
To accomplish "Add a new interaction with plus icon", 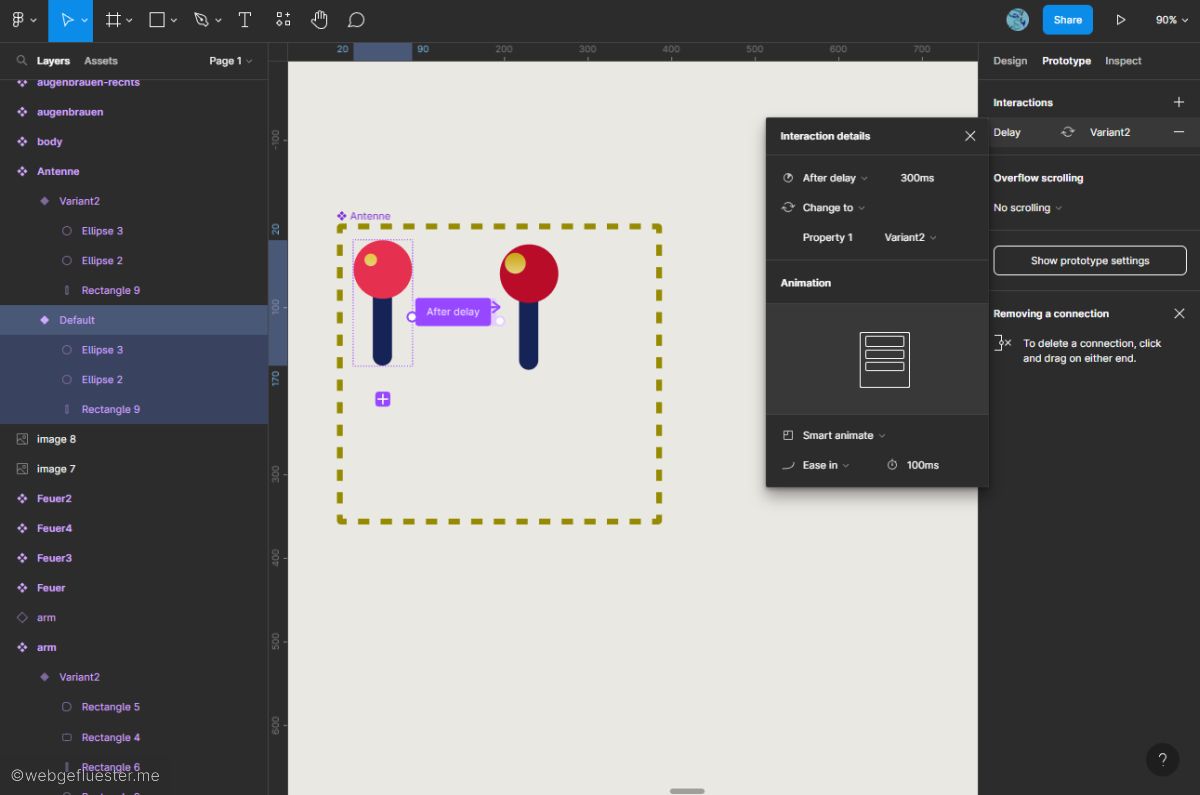I will click(1179, 102).
